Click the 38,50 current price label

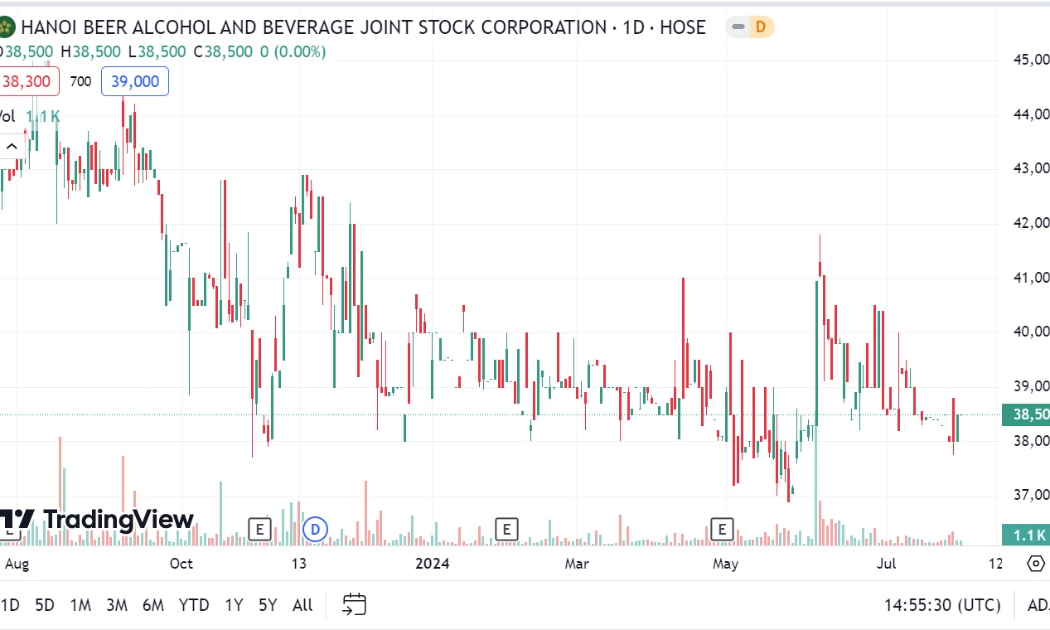coord(1027,414)
